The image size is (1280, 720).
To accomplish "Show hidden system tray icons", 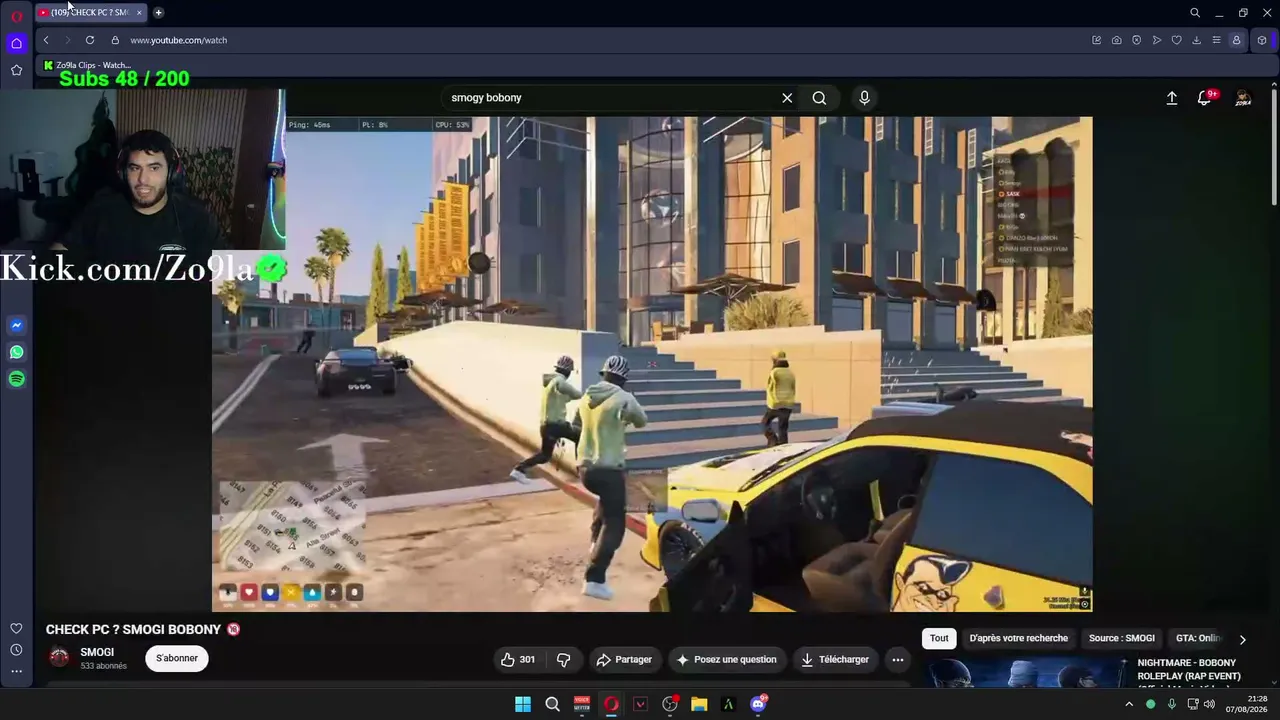I will pos(1129,704).
